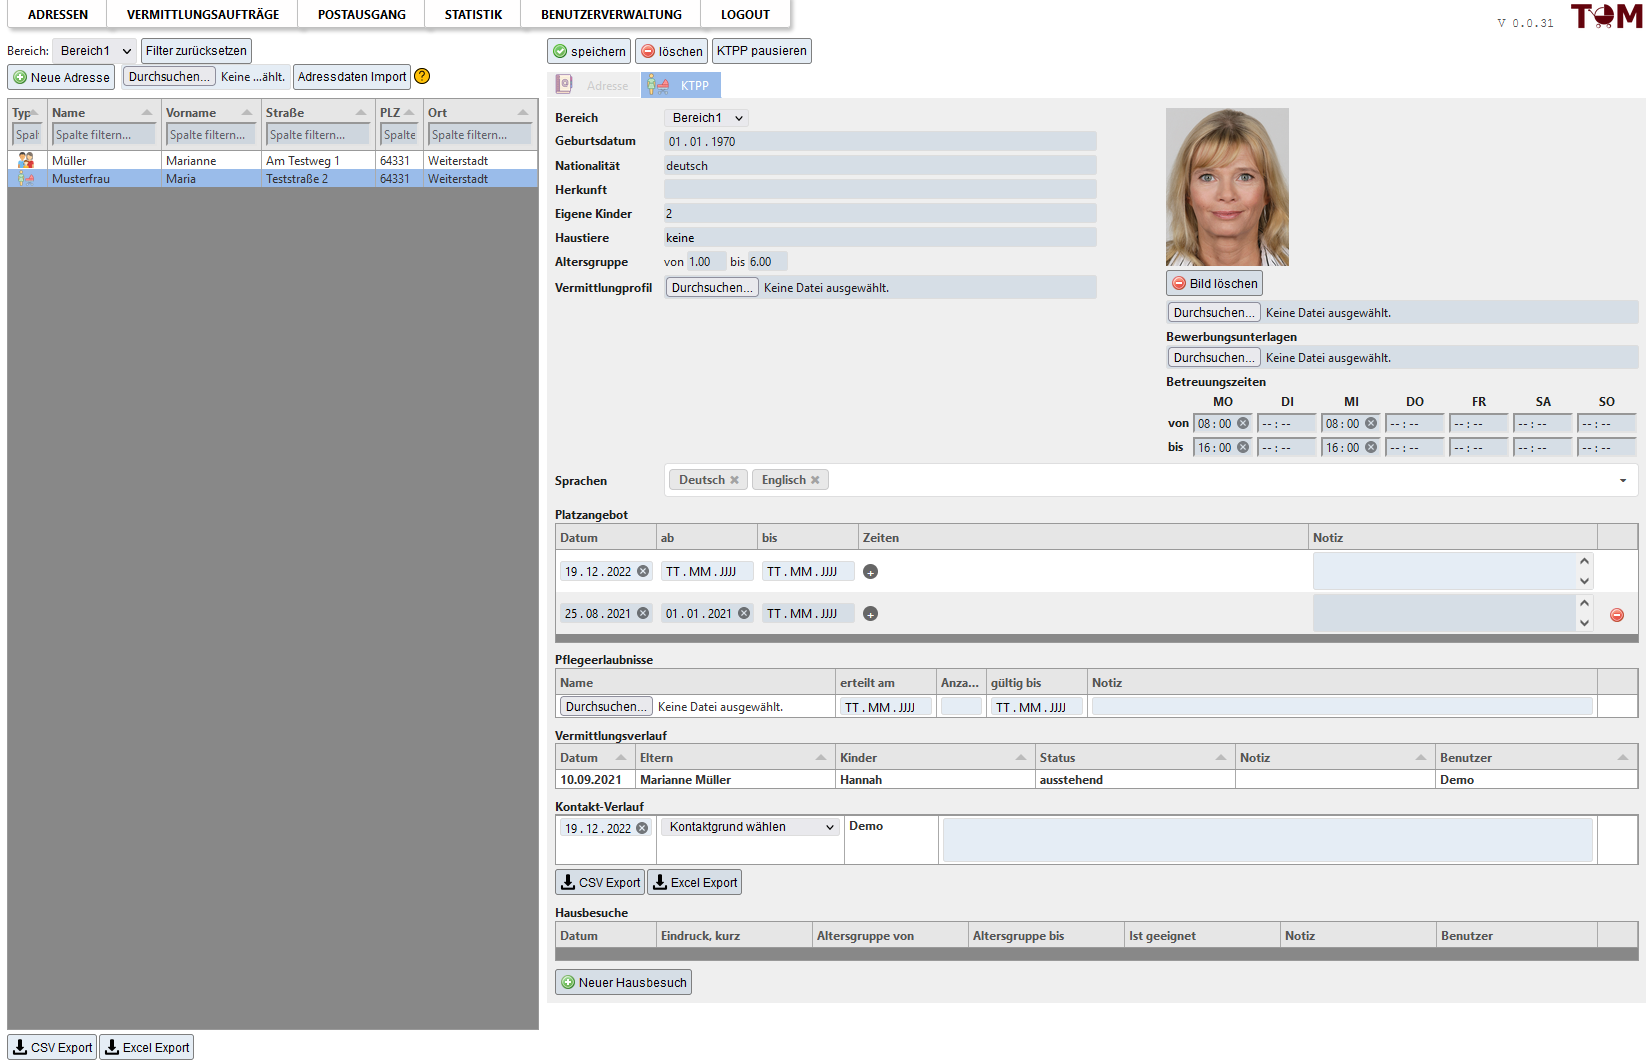Clear the 25.08.2021 Platzangebot date
The width and height of the screenshot is (1646, 1063).
click(x=643, y=614)
